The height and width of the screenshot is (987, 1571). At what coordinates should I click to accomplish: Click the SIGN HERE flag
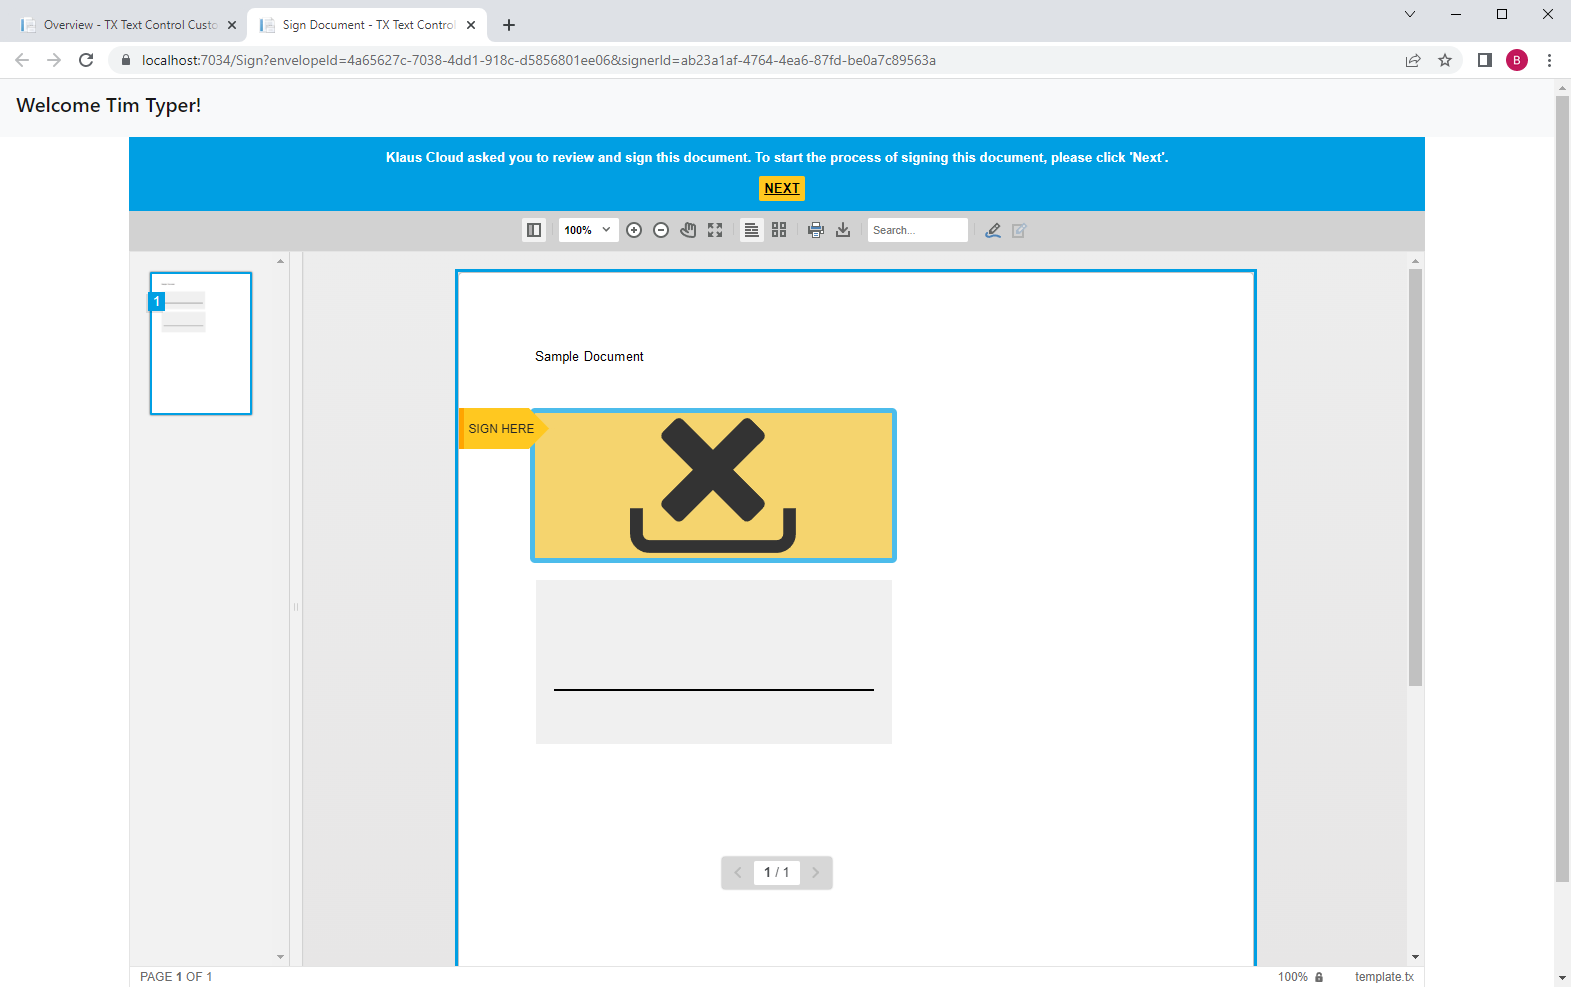click(502, 428)
